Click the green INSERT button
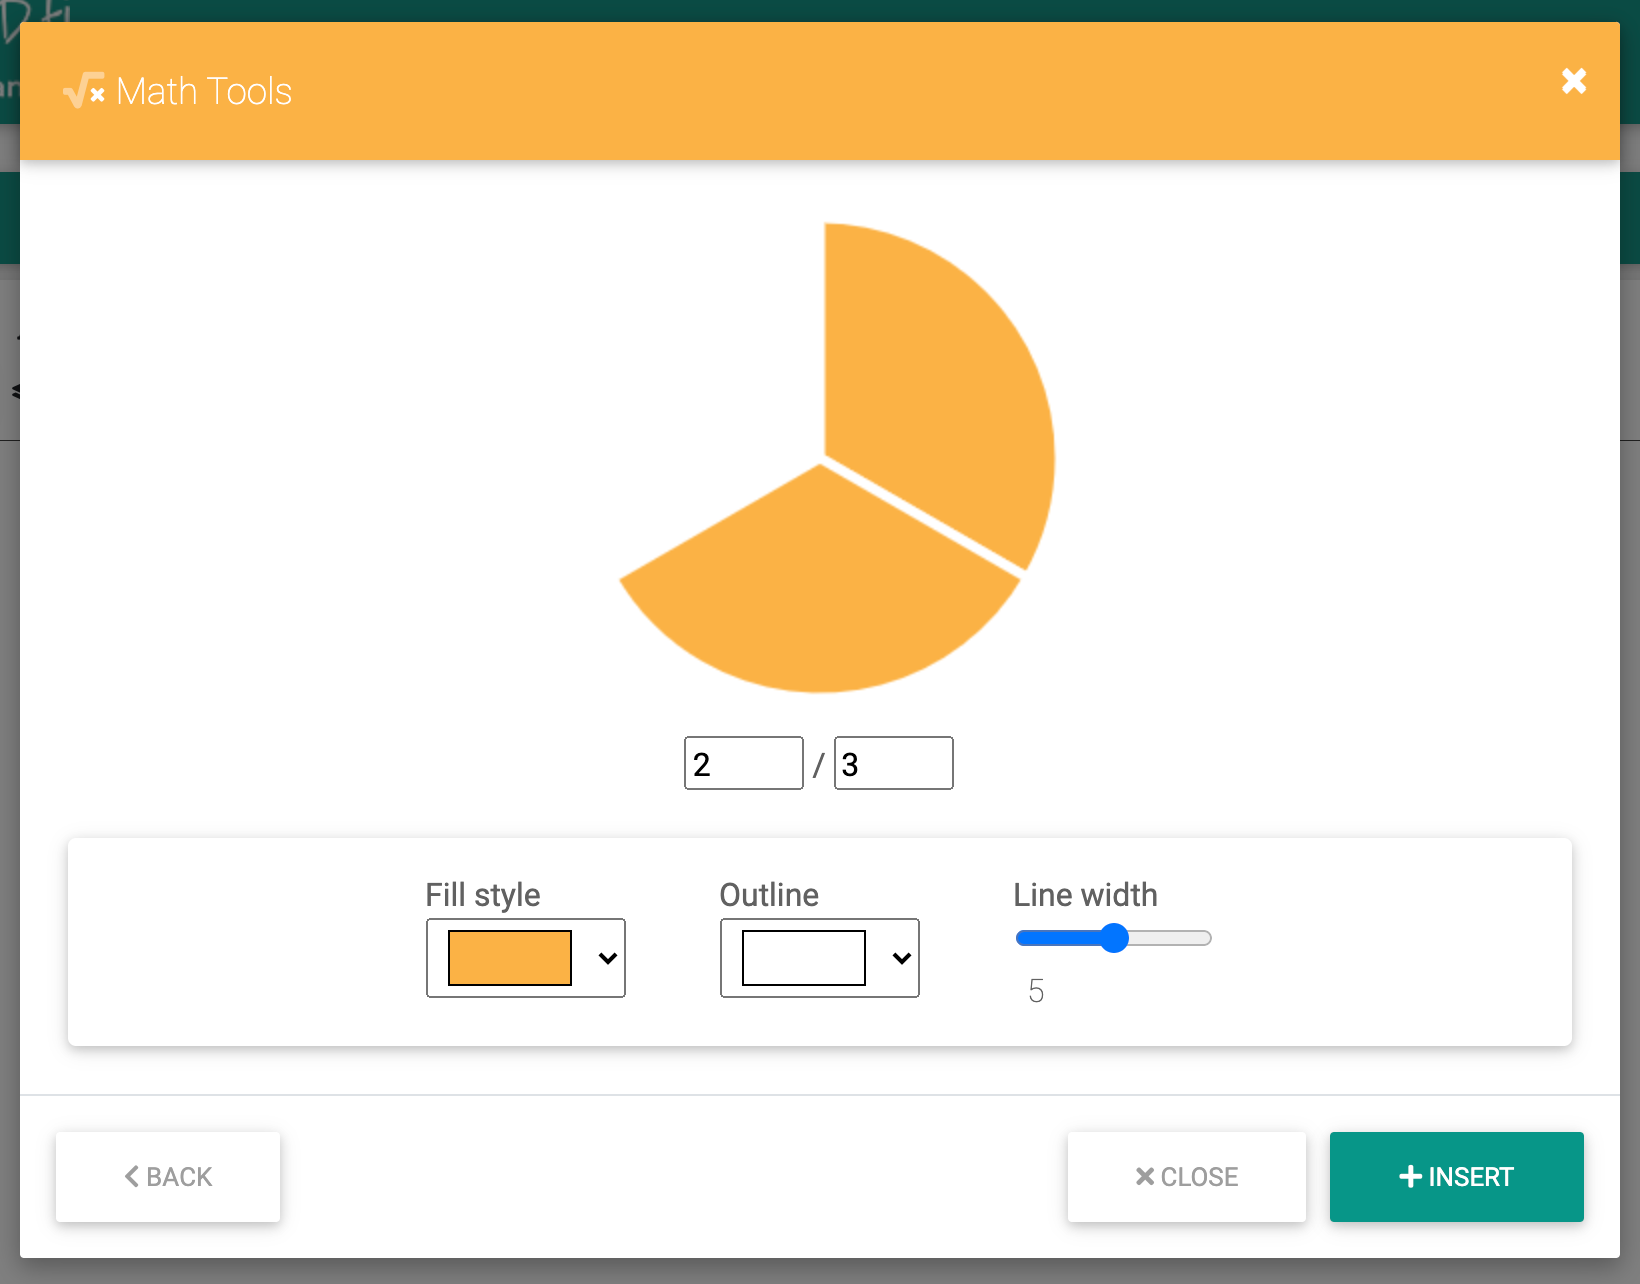This screenshot has width=1640, height=1284. click(1456, 1177)
